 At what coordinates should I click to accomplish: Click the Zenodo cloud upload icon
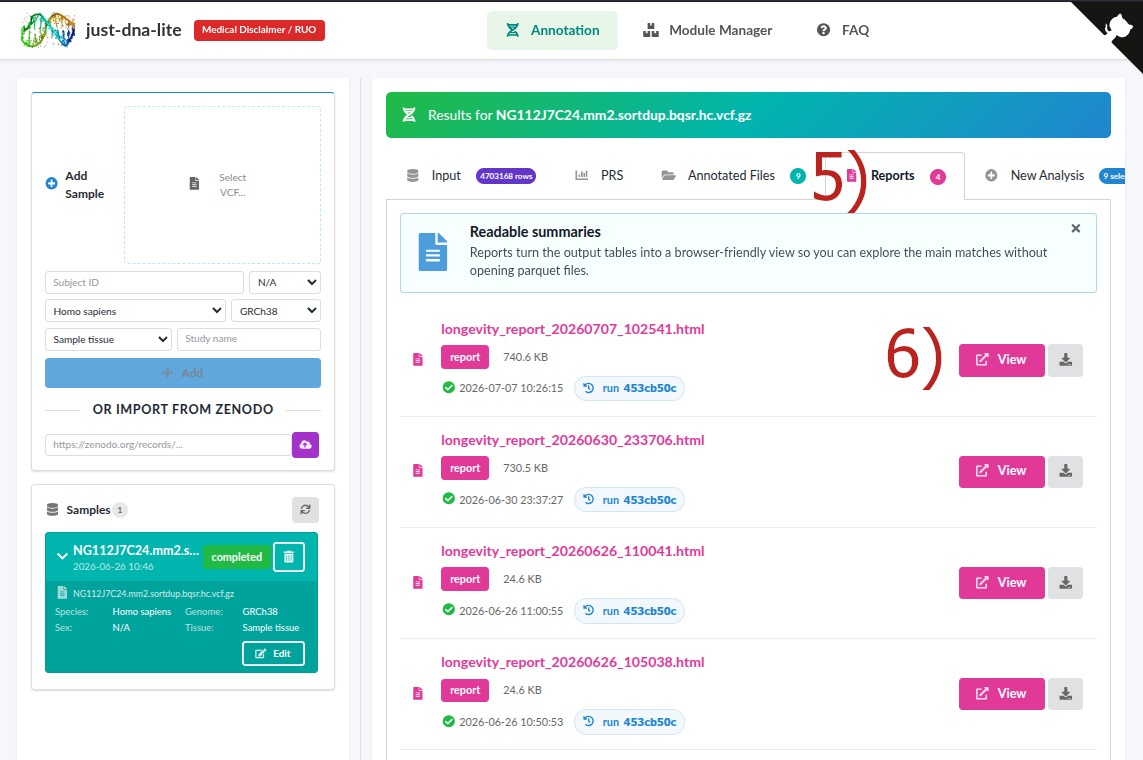pos(305,444)
